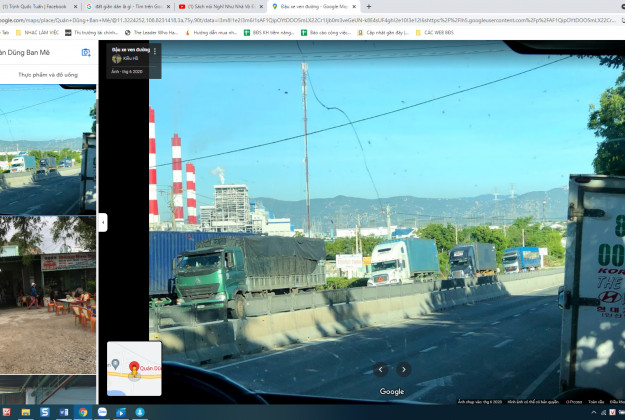Close the Google search tab
Viewport: 625px width, 420px height.
tap(168, 7)
